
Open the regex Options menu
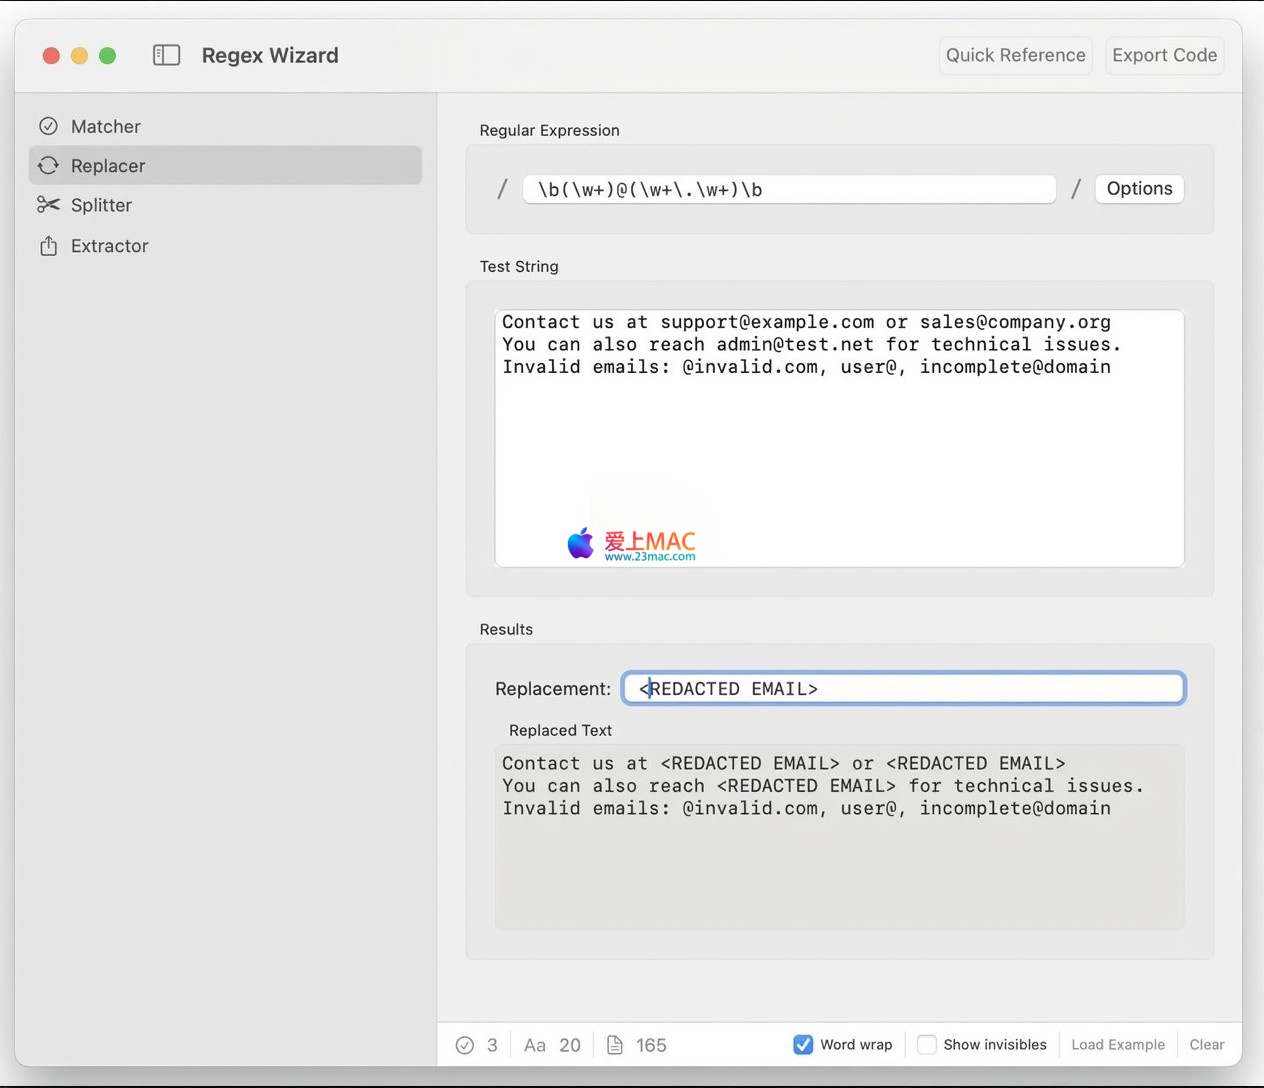(x=1139, y=189)
